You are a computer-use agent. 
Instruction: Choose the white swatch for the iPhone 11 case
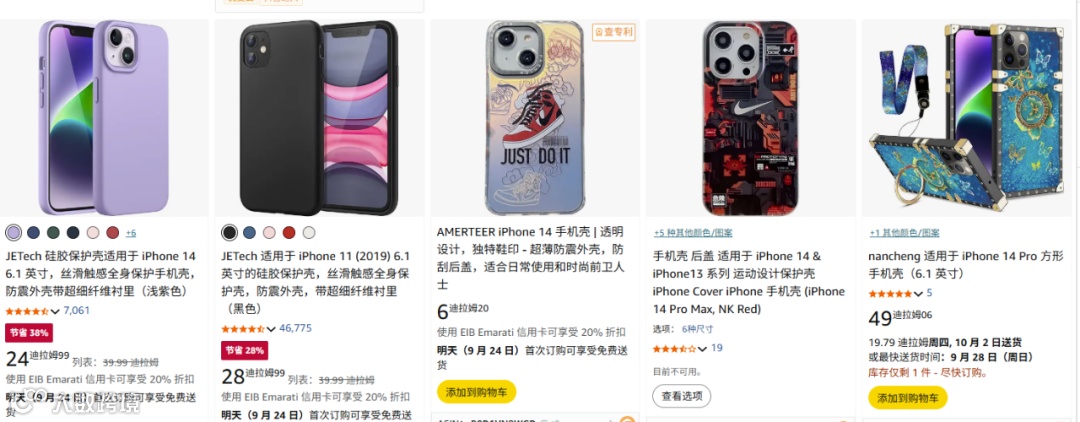click(309, 233)
